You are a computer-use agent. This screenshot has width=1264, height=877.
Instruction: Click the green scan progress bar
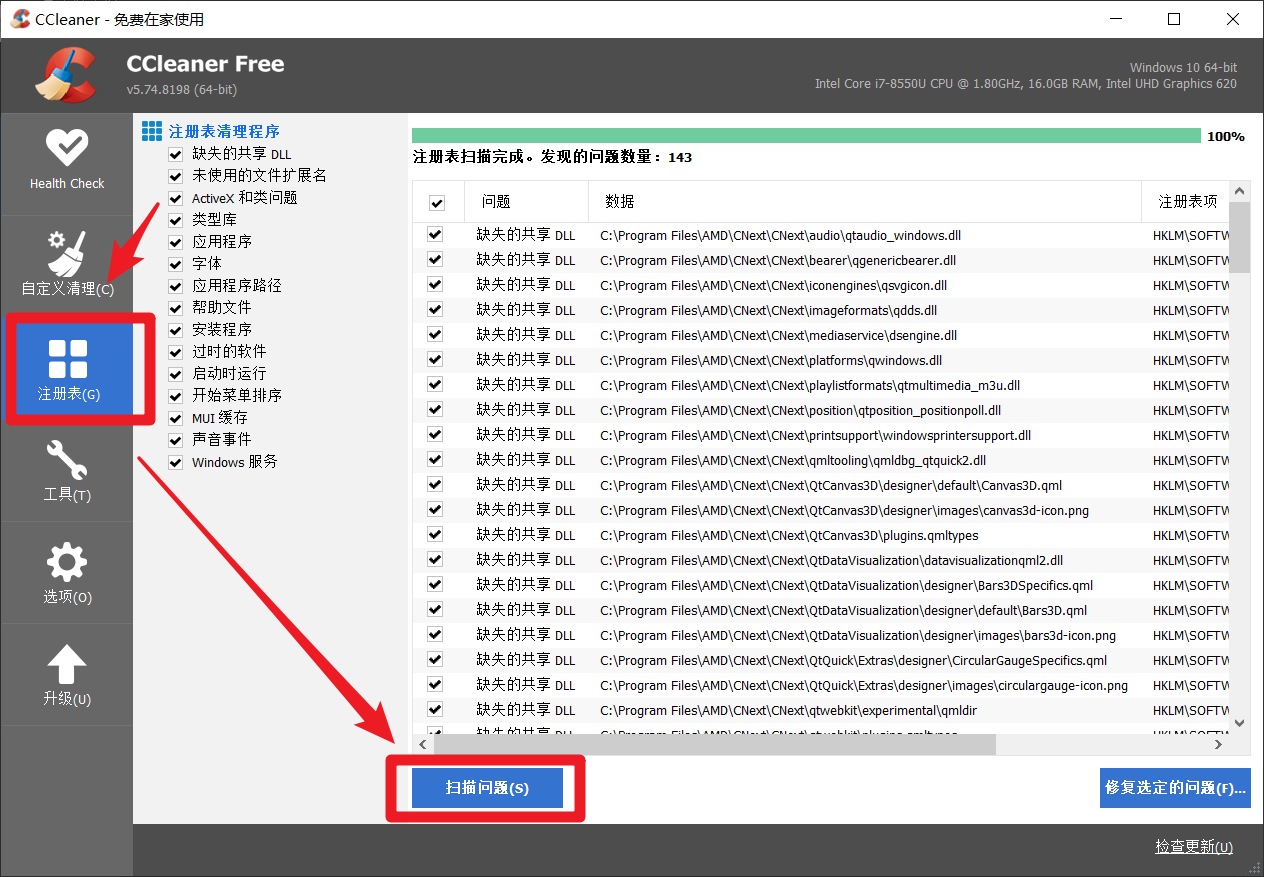point(806,136)
